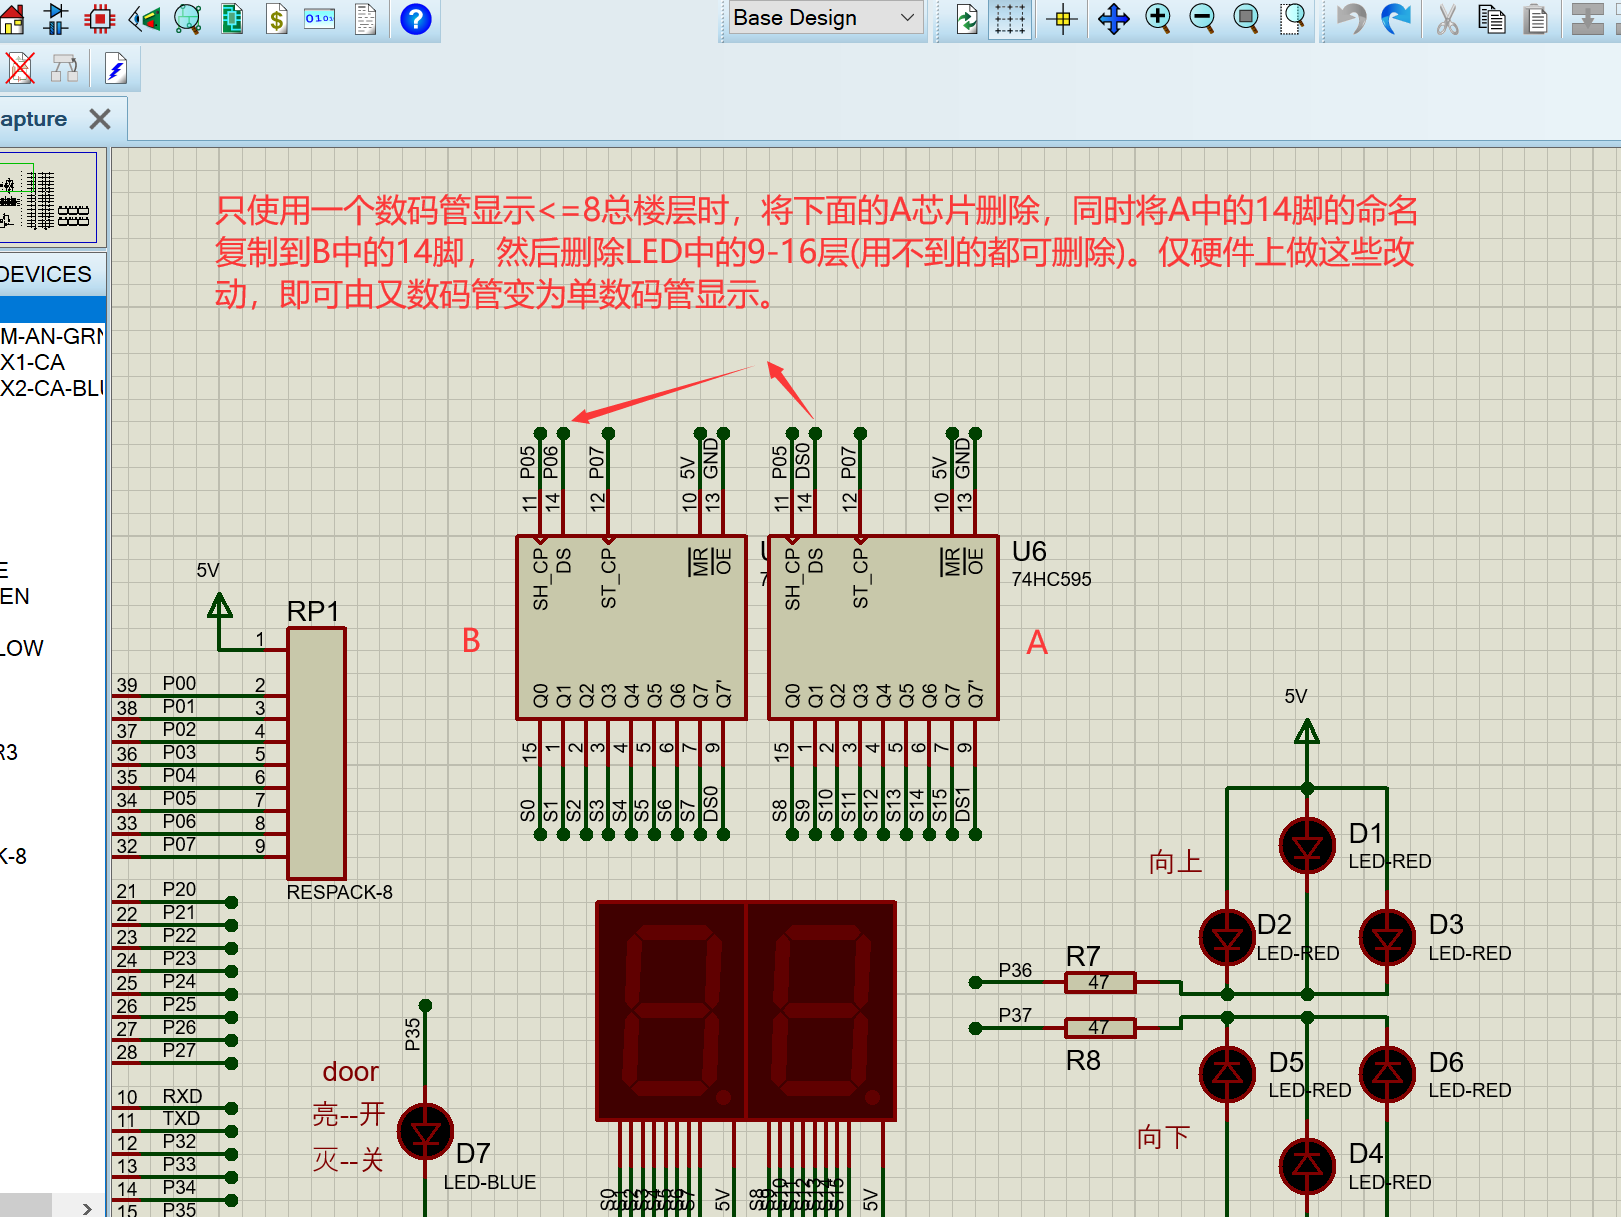Select LED D5
This screenshot has height=1217, width=1621.
pyautogui.click(x=1227, y=1074)
